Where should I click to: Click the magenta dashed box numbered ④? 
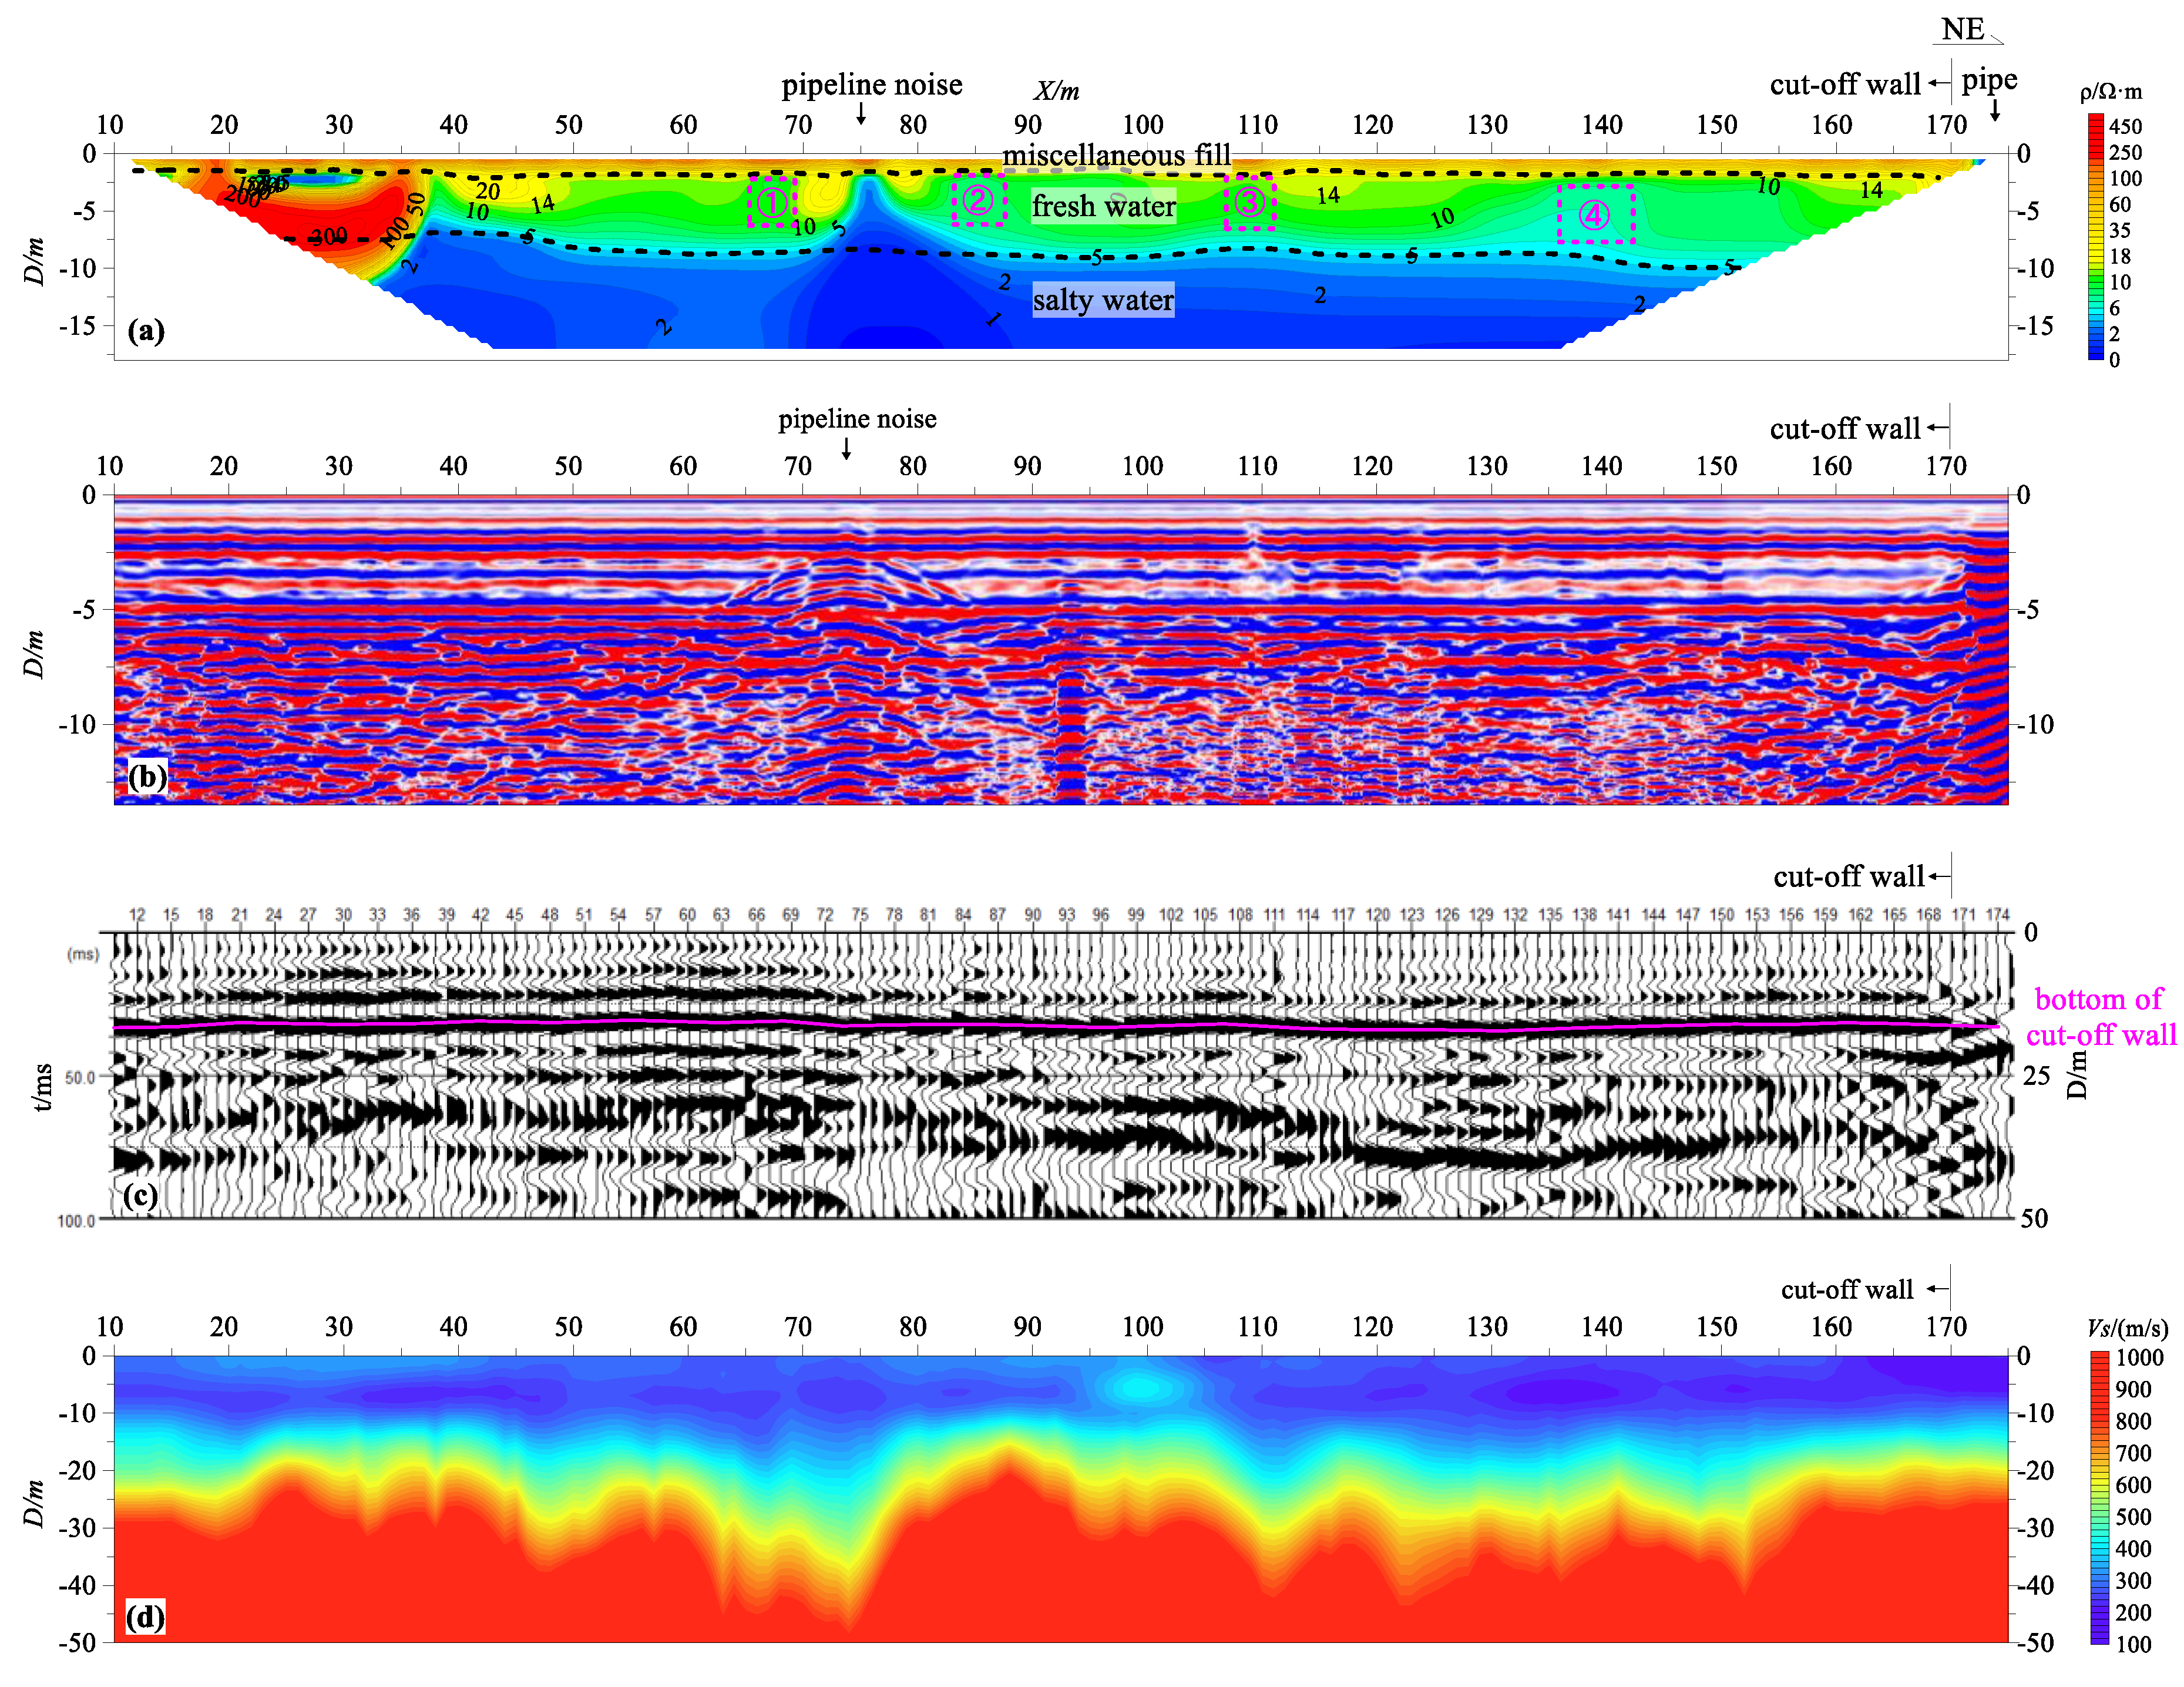[1595, 214]
